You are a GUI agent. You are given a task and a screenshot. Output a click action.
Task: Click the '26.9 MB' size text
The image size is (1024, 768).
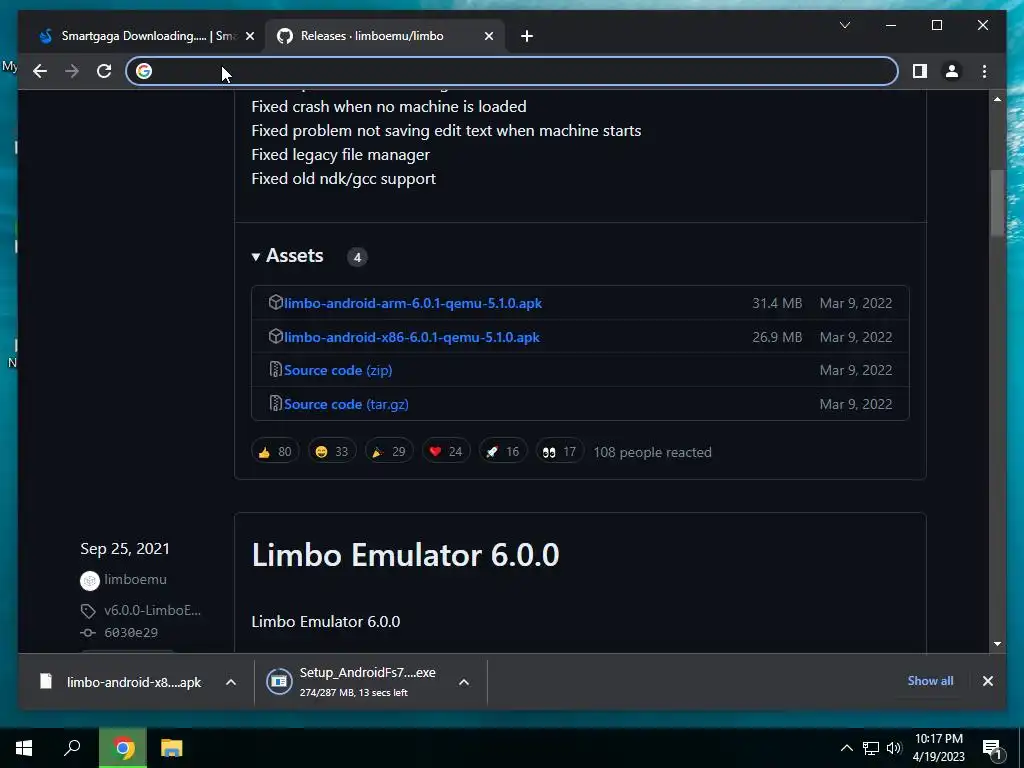click(x=777, y=337)
